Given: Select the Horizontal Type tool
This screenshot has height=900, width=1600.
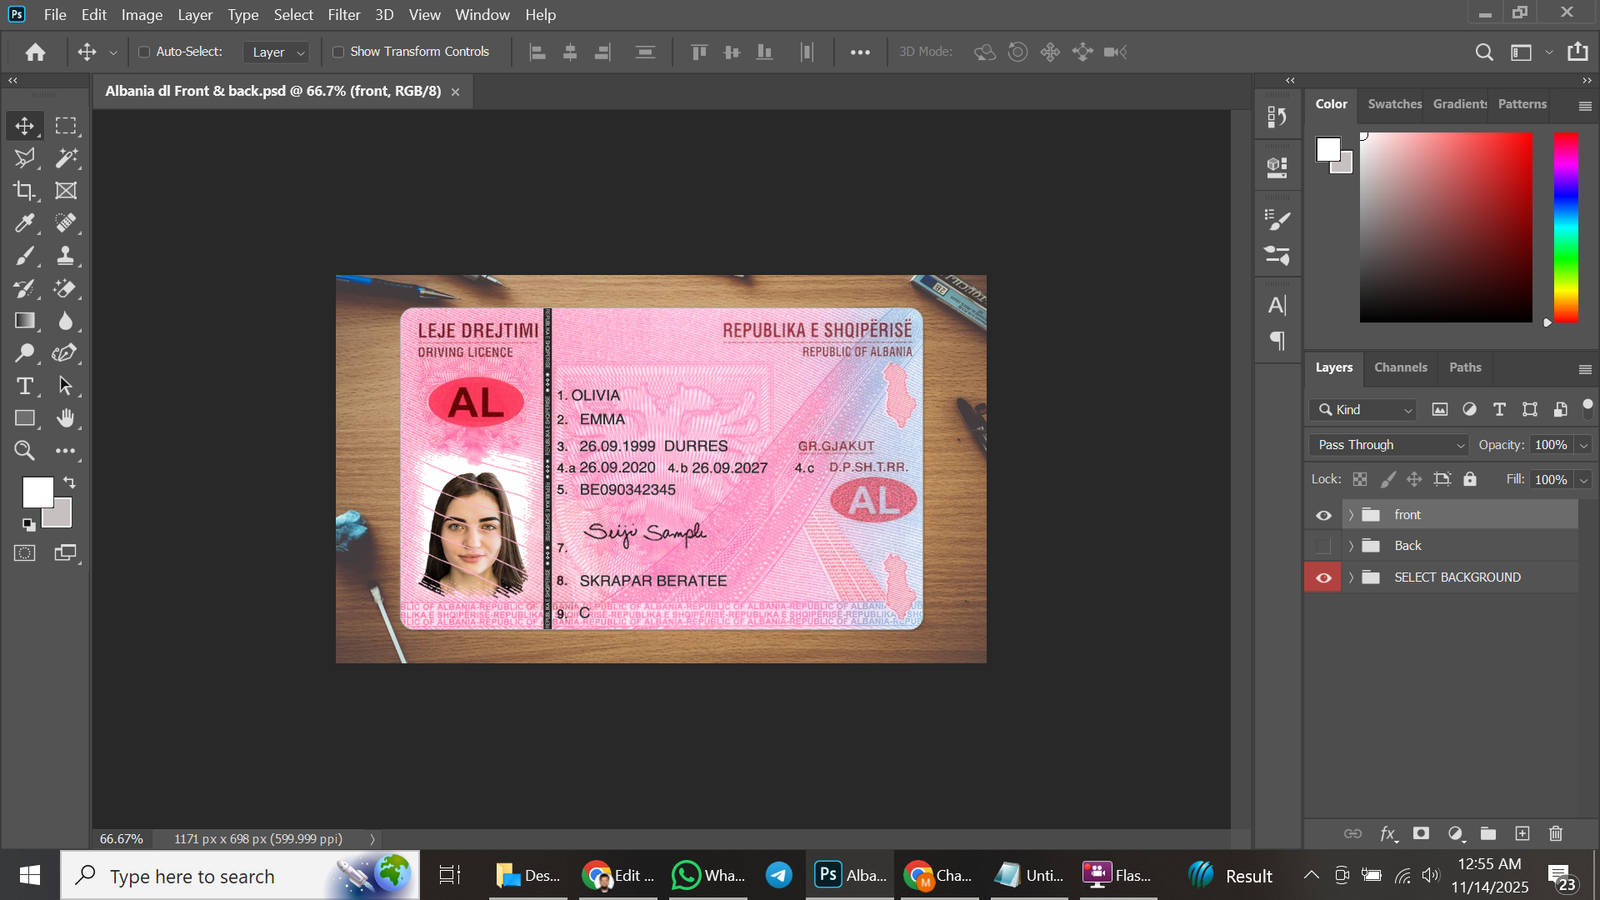Looking at the screenshot, I should click(24, 385).
